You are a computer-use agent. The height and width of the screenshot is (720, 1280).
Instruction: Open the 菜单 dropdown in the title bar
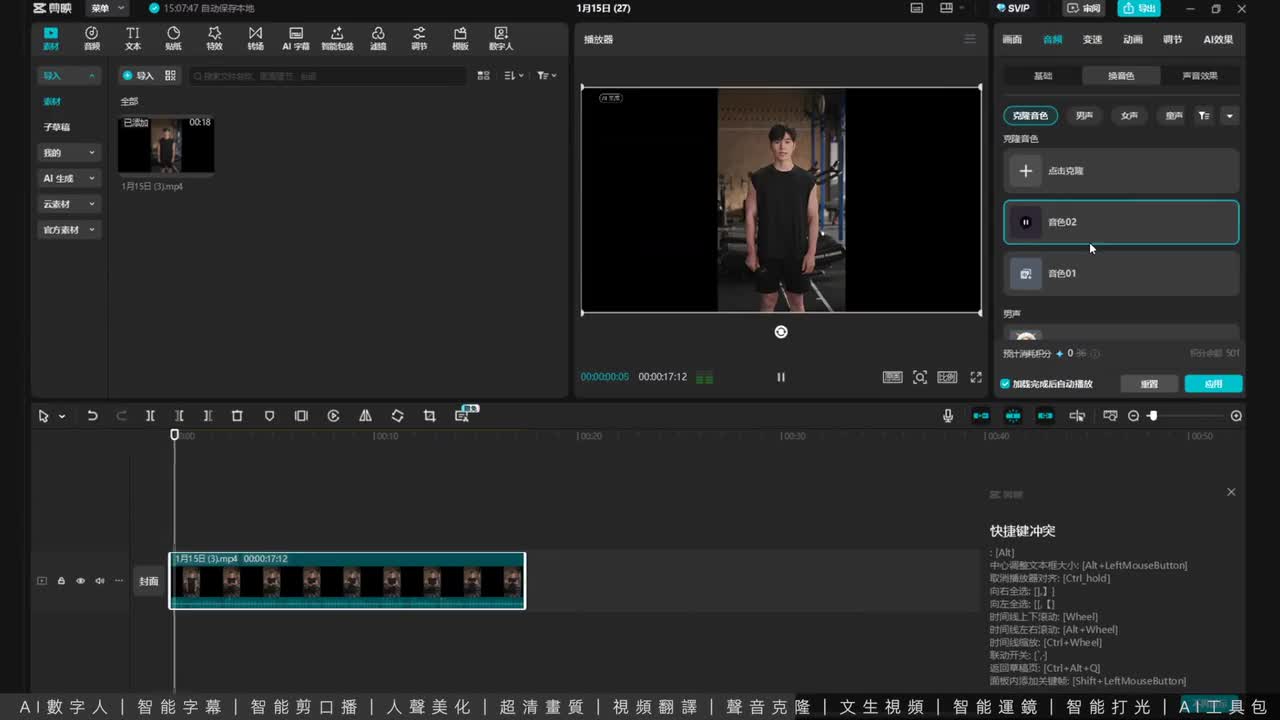tap(106, 9)
